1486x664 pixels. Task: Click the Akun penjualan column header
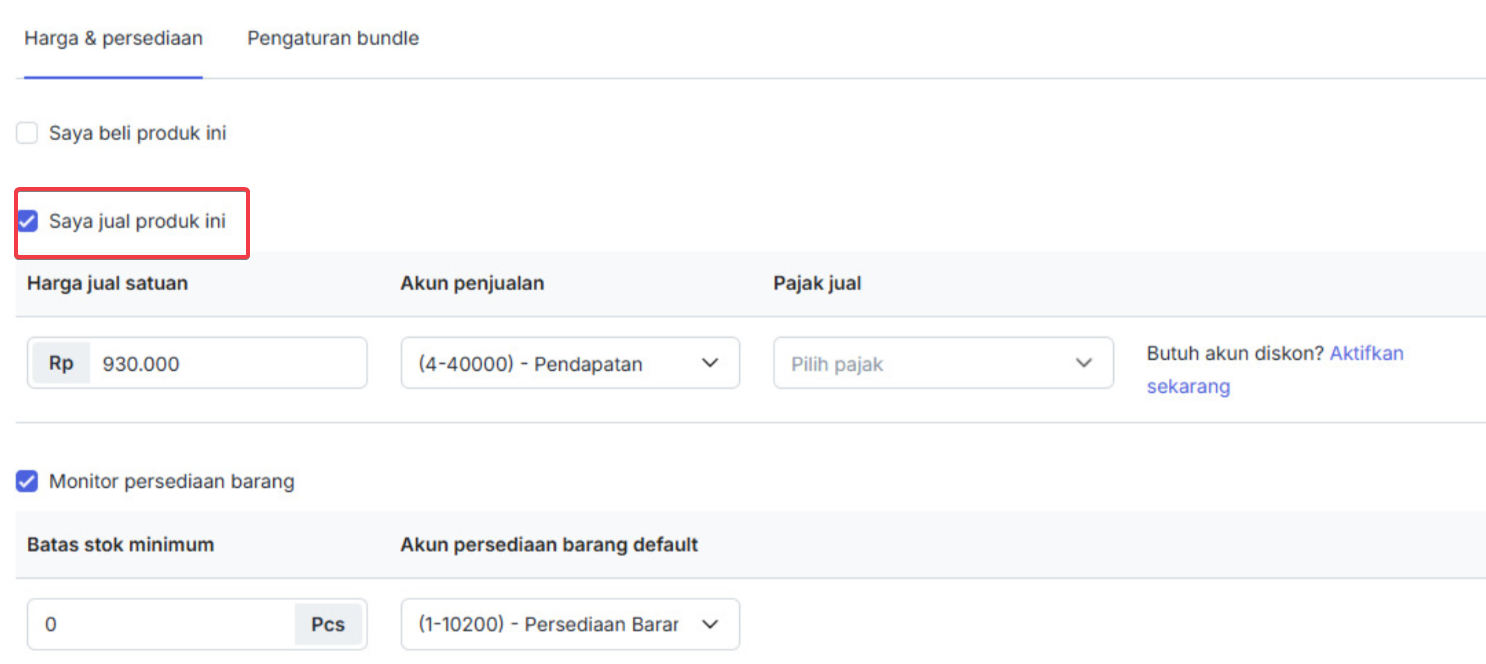(x=472, y=283)
